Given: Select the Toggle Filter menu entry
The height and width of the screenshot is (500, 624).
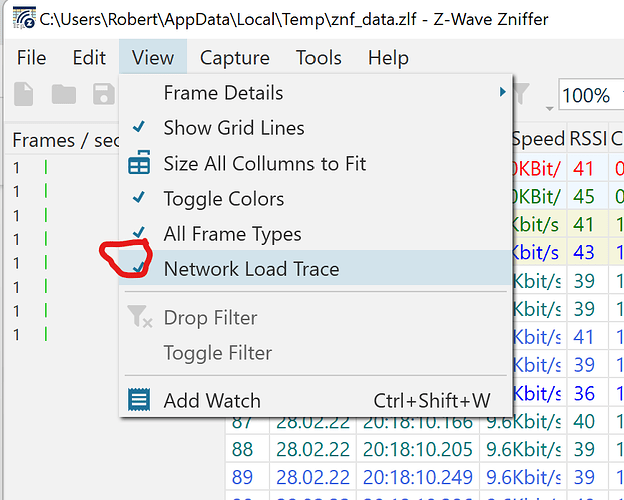Looking at the screenshot, I should click(218, 352).
